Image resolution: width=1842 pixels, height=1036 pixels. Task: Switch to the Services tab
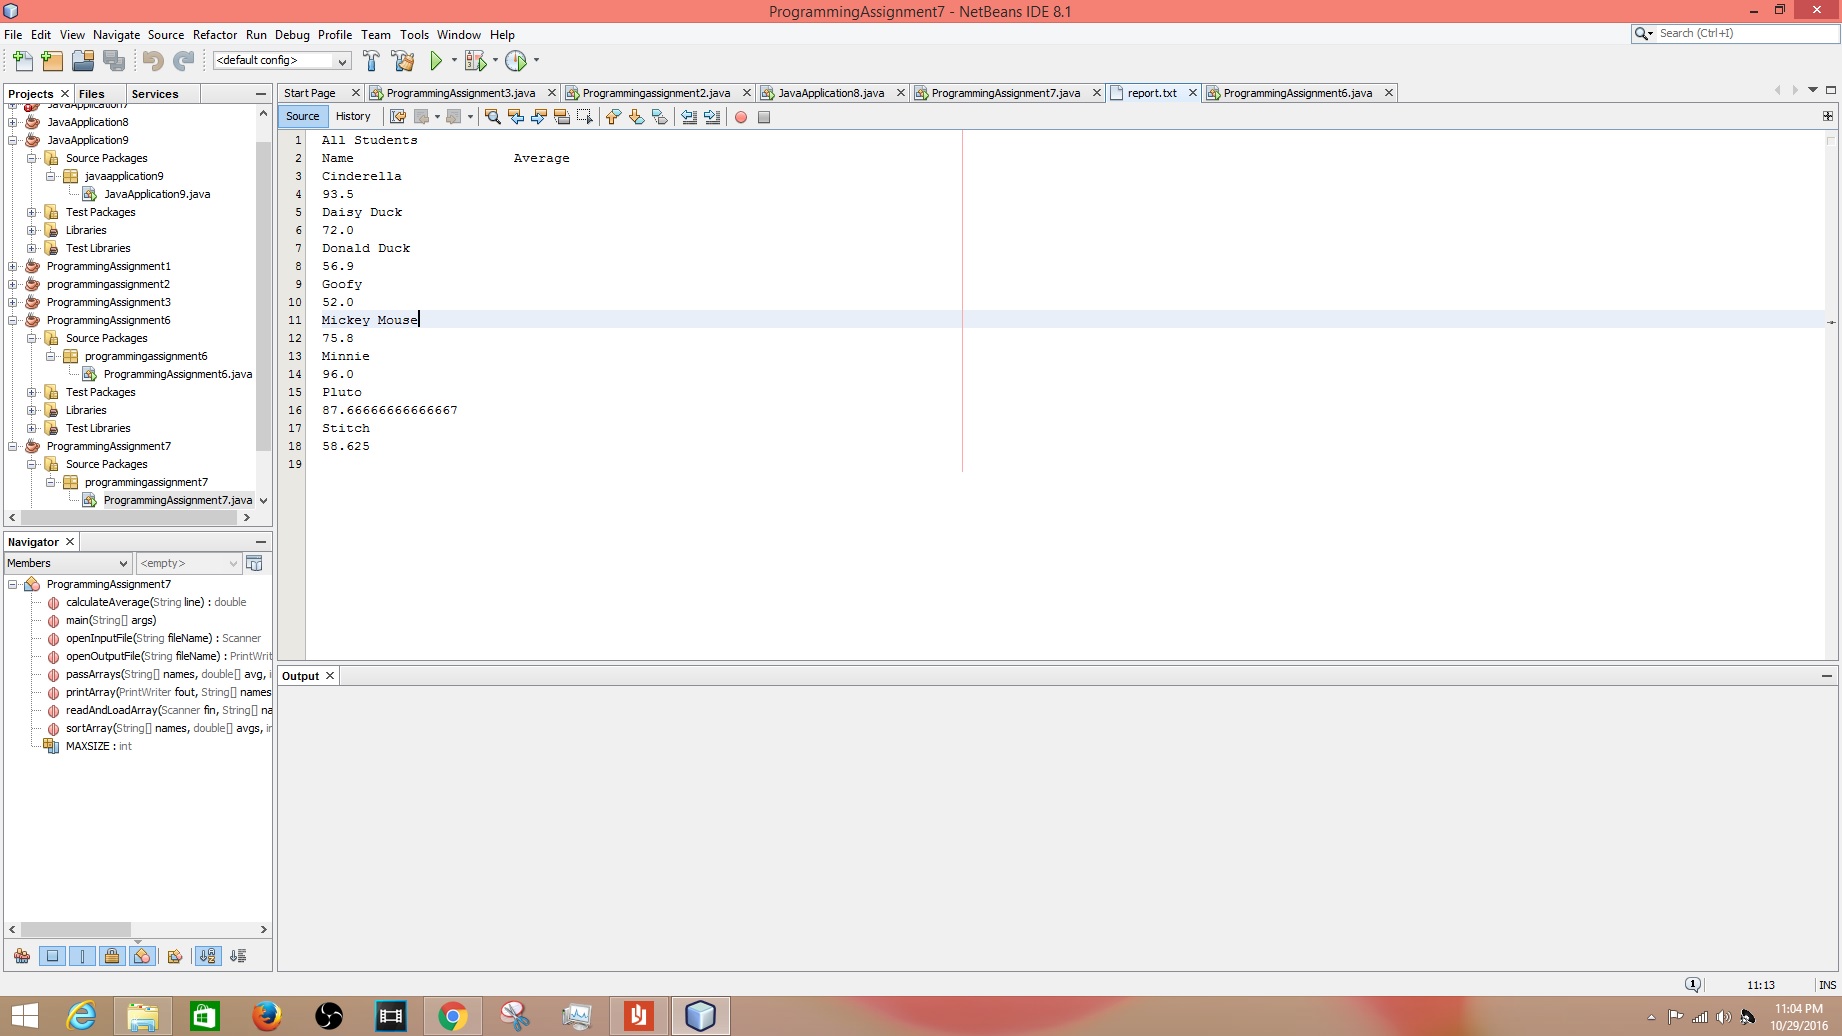click(155, 94)
